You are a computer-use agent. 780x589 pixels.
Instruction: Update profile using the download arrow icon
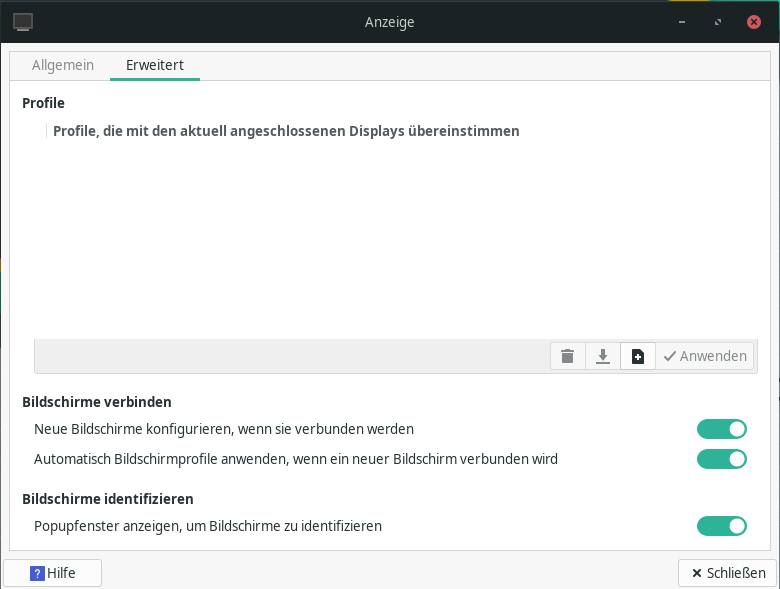603,356
